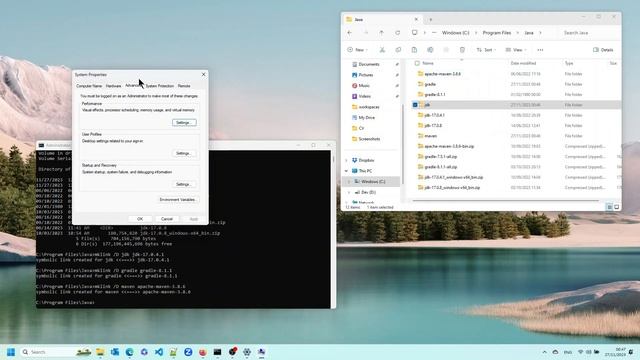Screen dimensions: 640x360
Task: Click the Delete trash icon in Explorer
Action: (x=462, y=50)
